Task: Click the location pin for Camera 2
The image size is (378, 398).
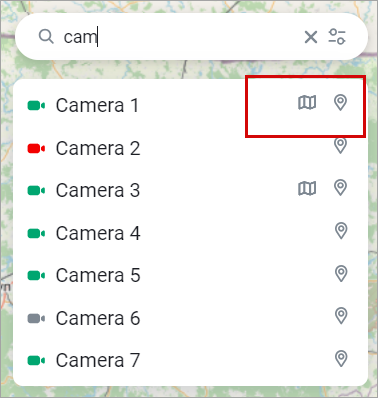Action: click(340, 146)
